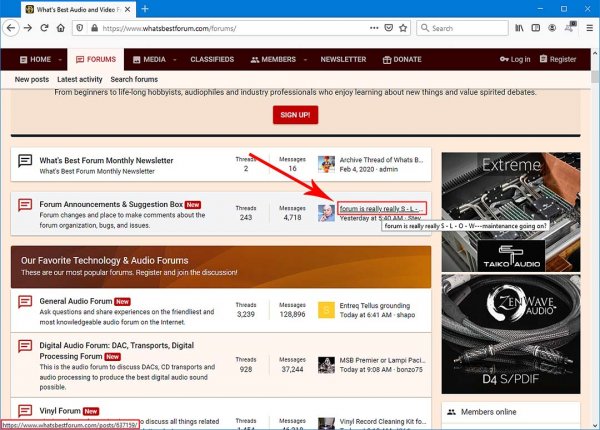Select the FORUMS navigation tab
Viewport: 600px width, 430px height.
click(x=96, y=60)
